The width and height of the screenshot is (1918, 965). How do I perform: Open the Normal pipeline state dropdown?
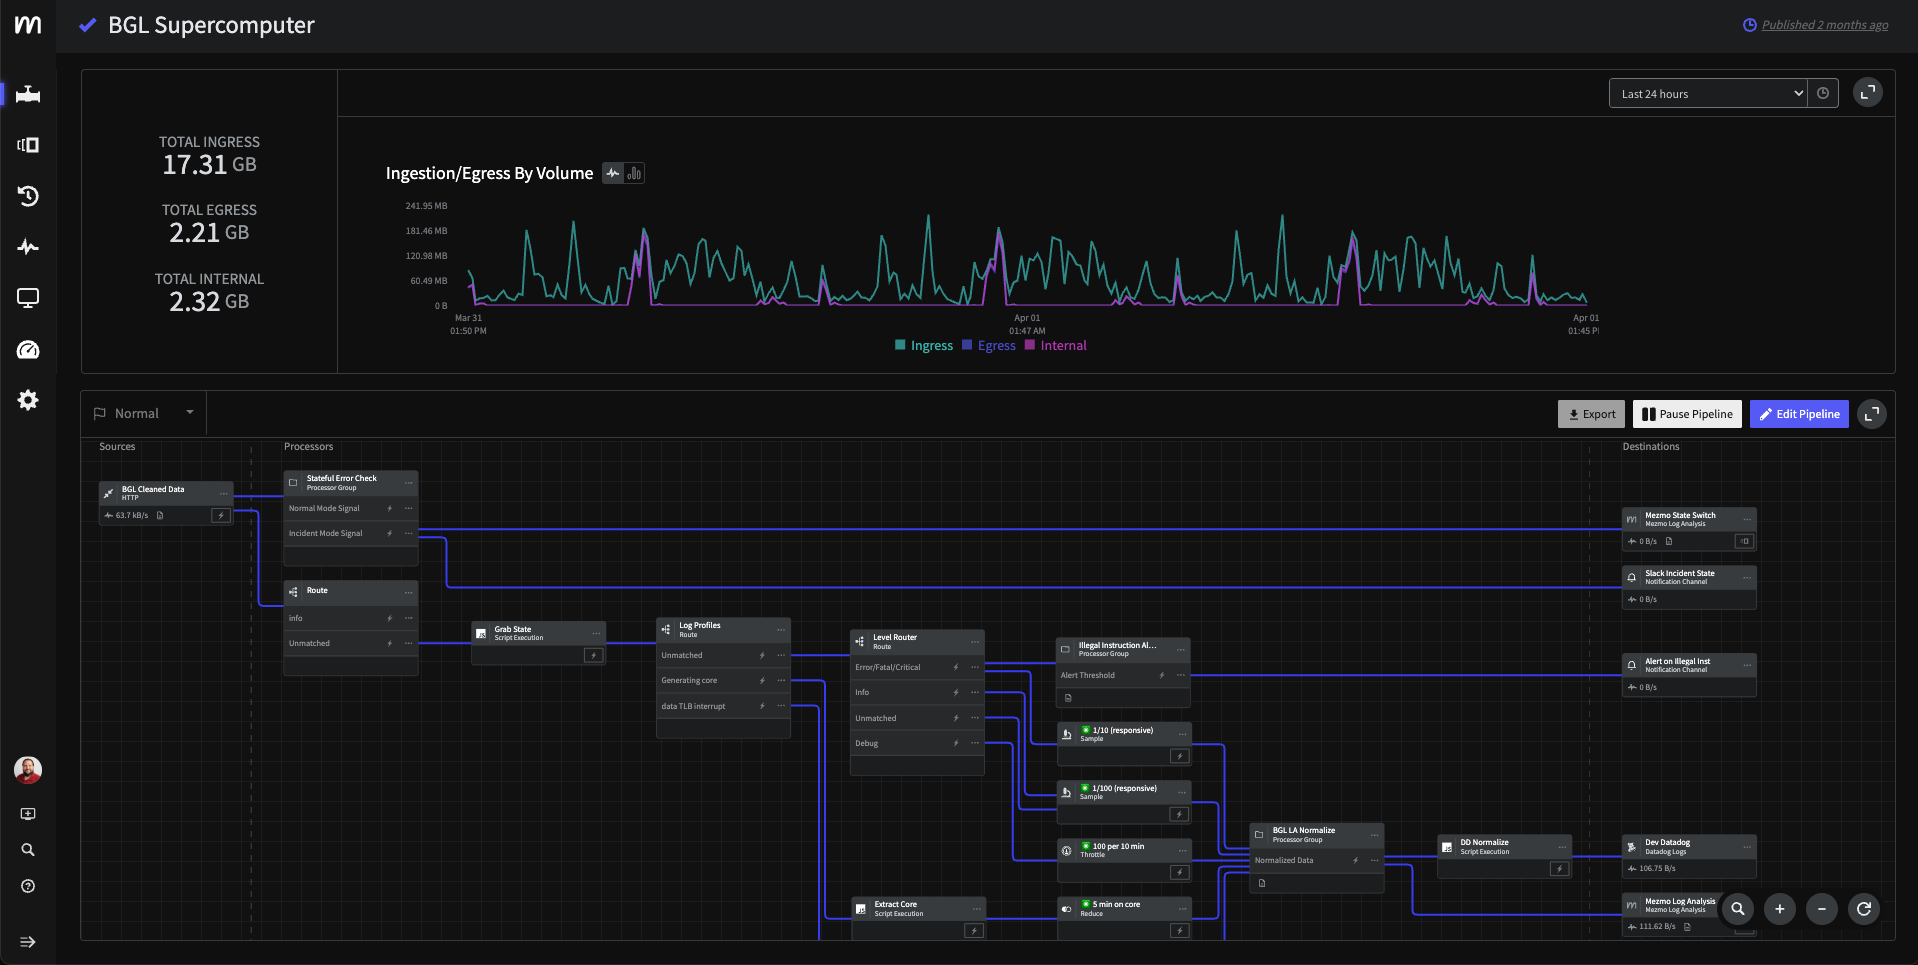point(144,414)
